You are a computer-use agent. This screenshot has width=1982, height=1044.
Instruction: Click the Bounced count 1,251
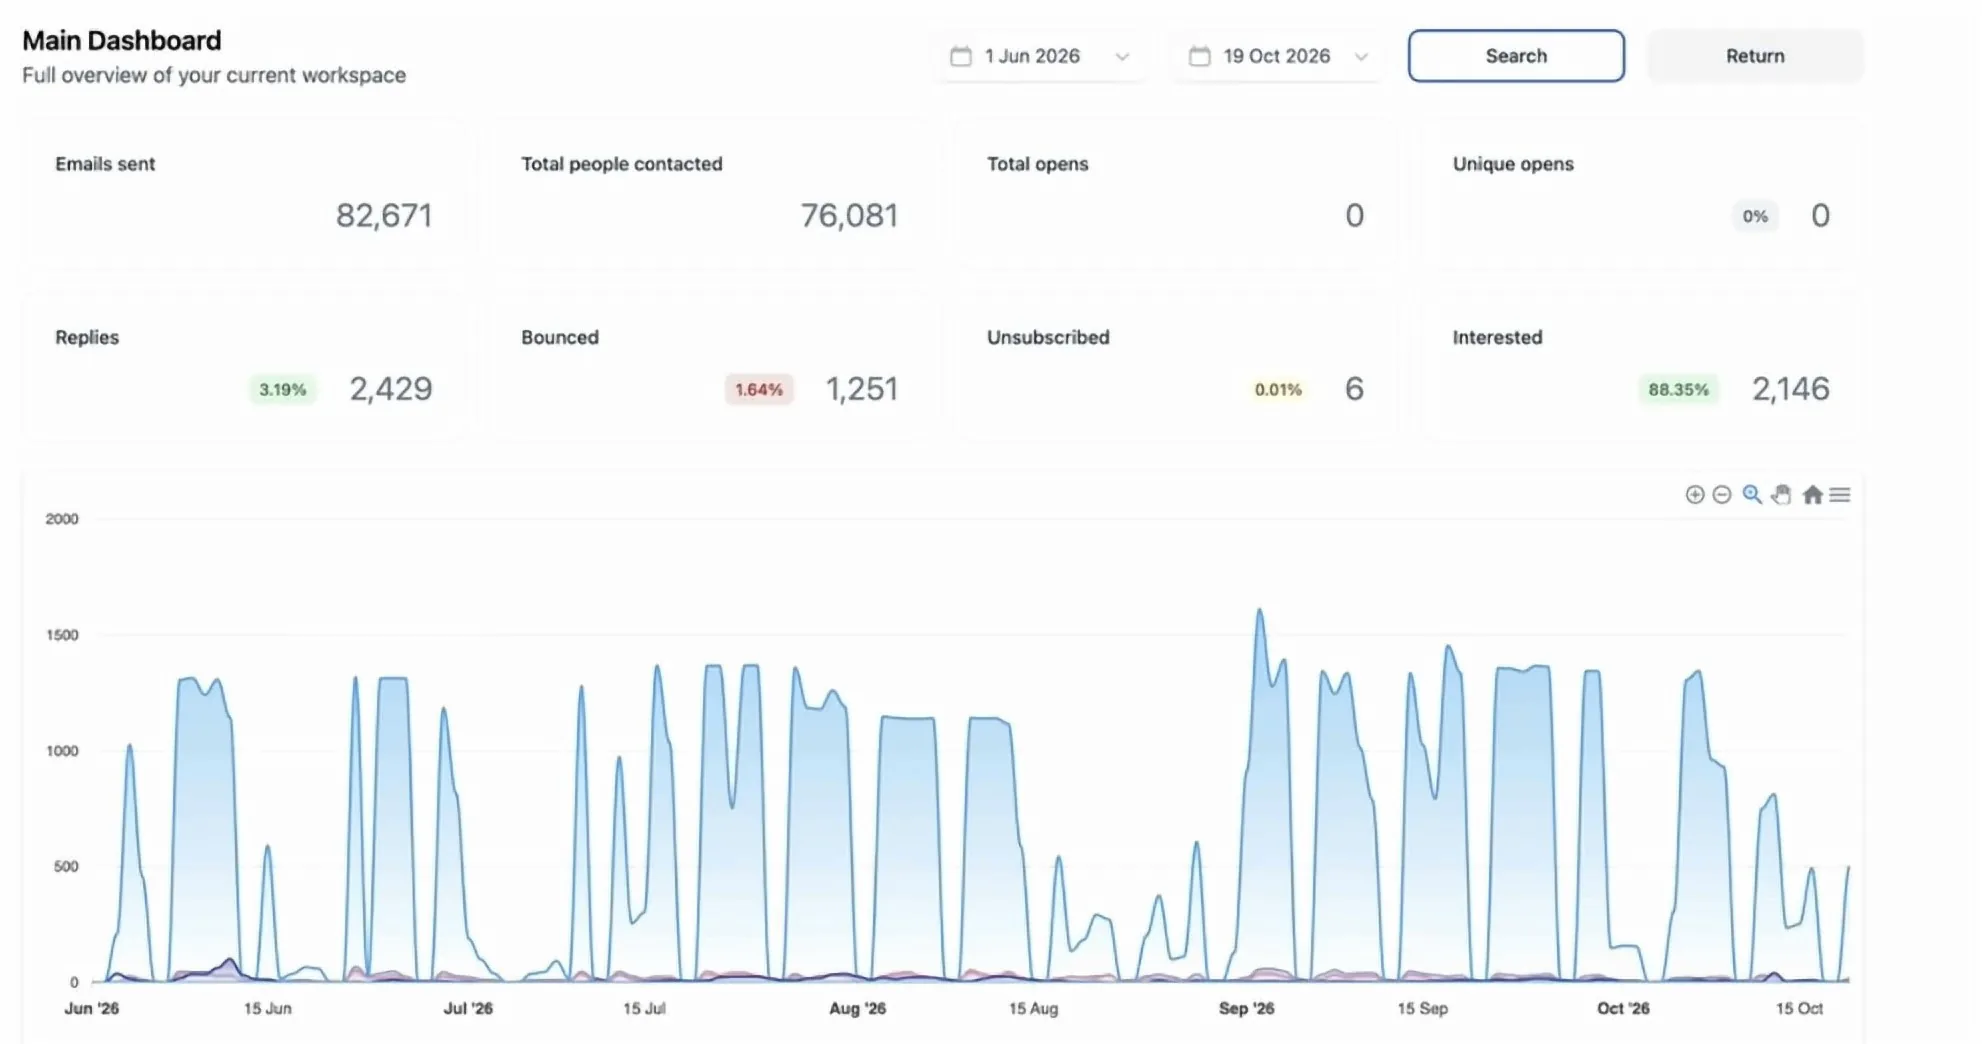pyautogui.click(x=862, y=389)
